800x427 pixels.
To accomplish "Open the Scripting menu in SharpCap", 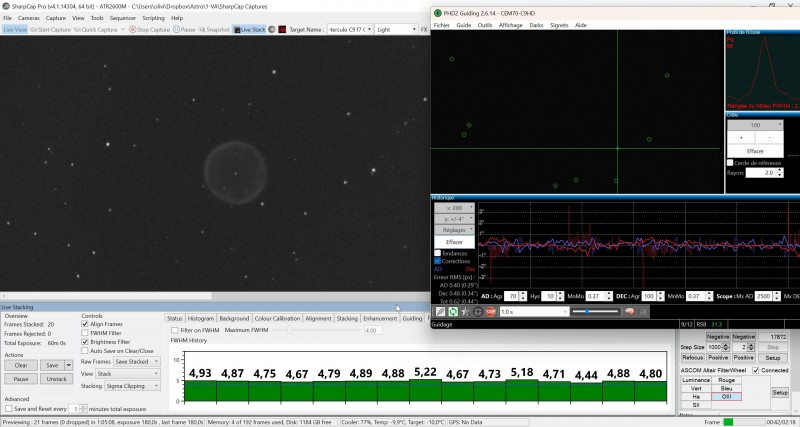I will pos(153,18).
